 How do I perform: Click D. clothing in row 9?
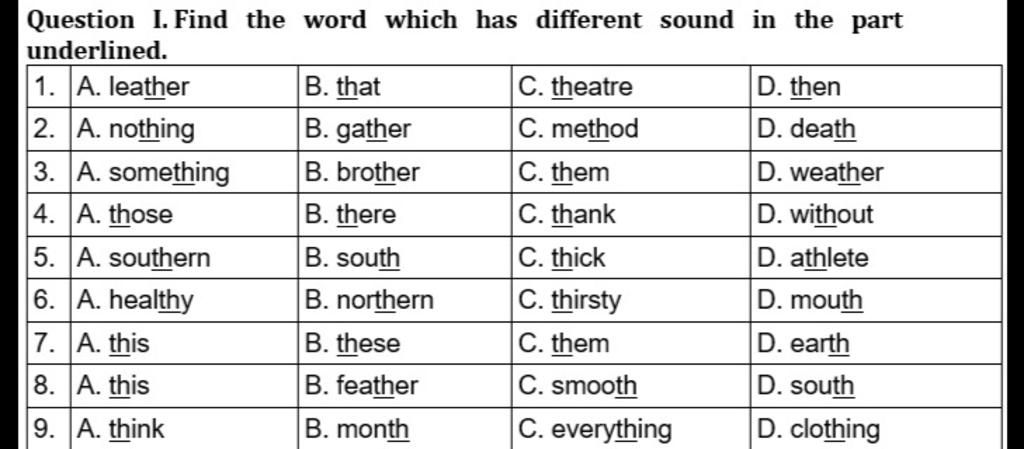(818, 430)
